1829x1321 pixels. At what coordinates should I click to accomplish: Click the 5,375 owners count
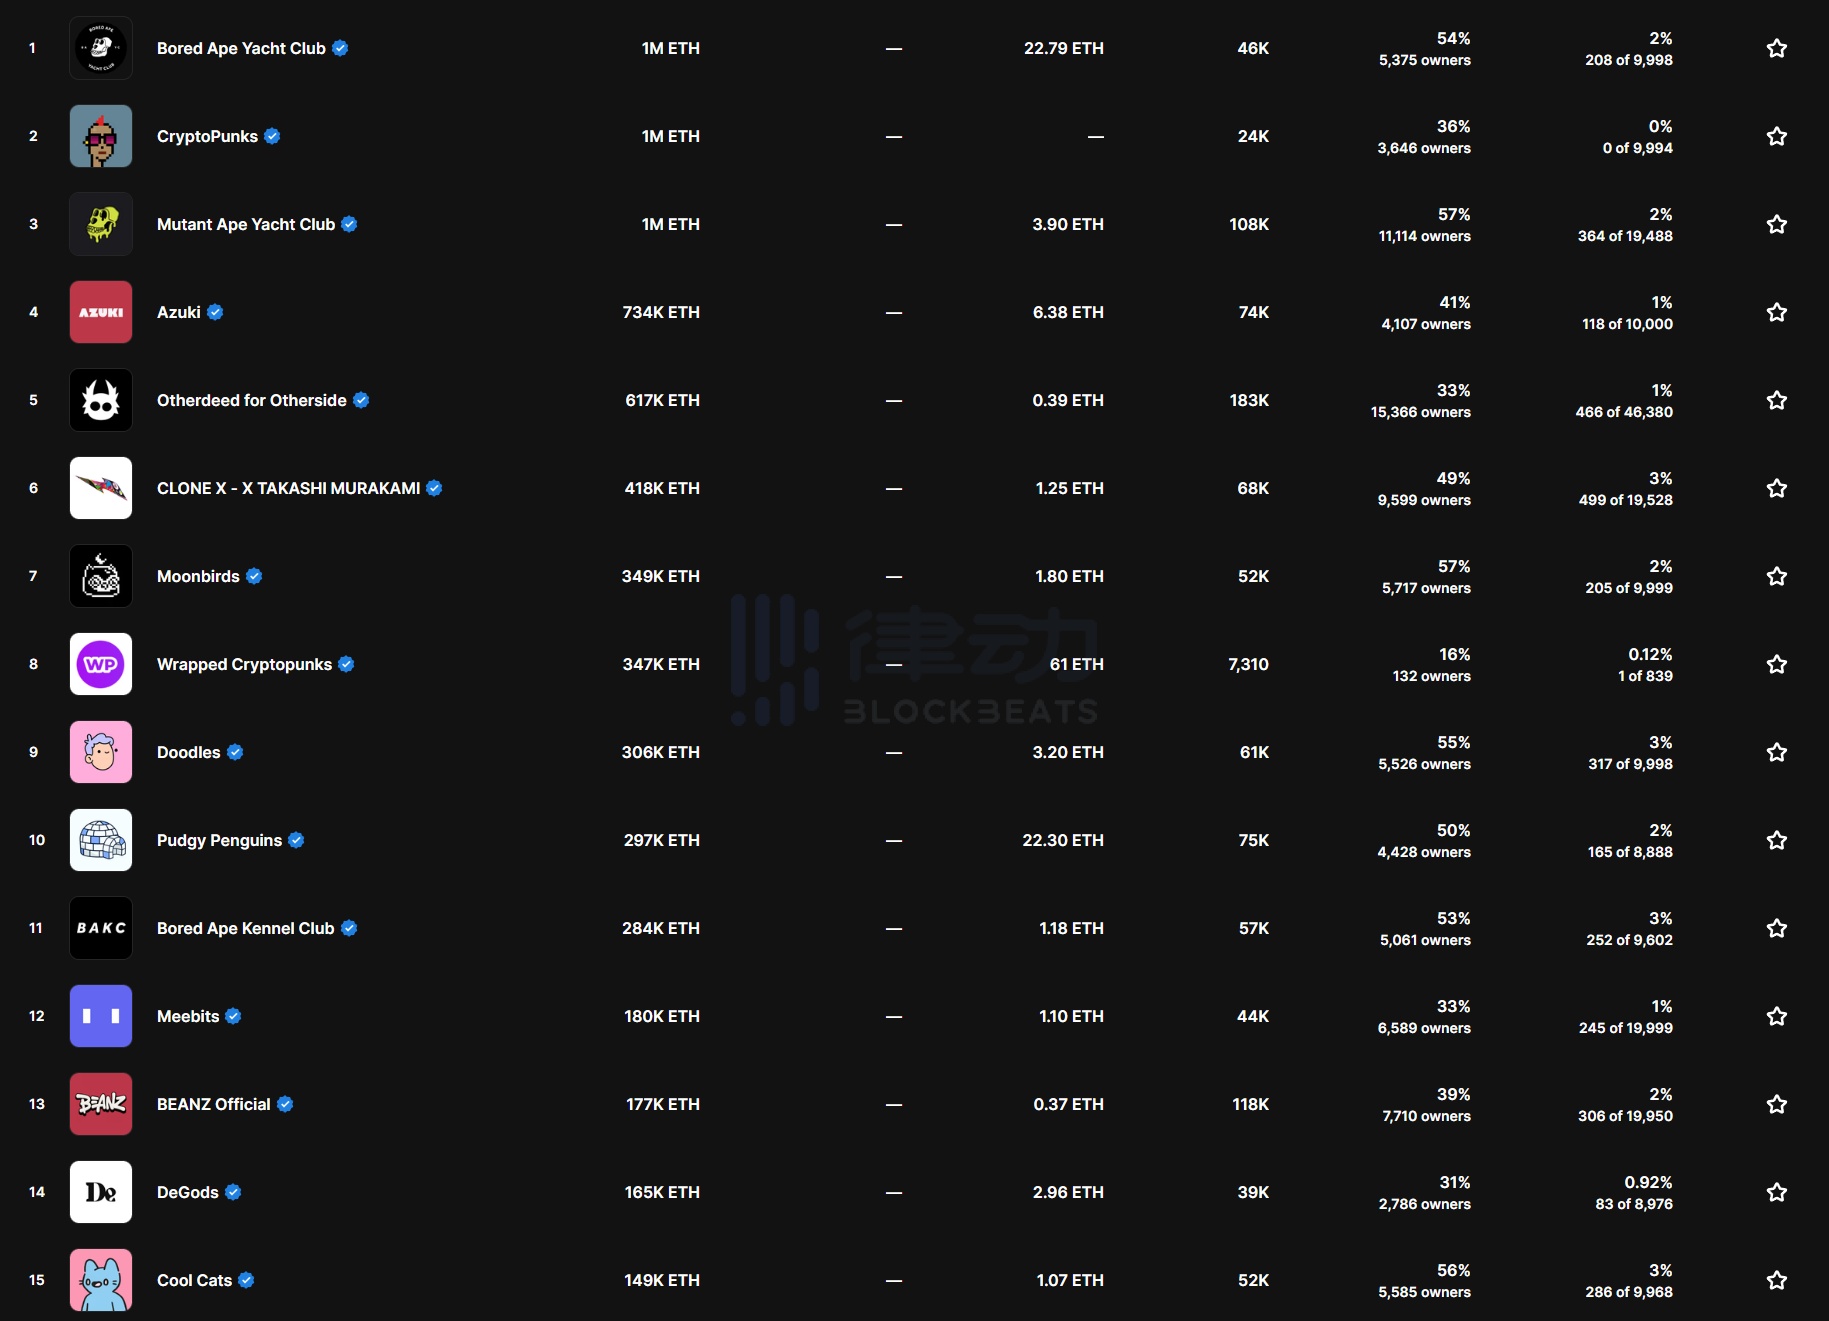pyautogui.click(x=1425, y=60)
